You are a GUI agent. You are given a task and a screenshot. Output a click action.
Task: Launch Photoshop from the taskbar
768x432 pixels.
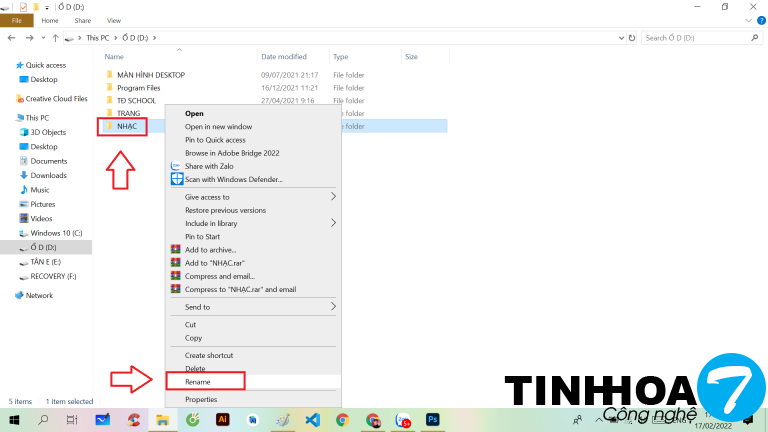pos(433,420)
